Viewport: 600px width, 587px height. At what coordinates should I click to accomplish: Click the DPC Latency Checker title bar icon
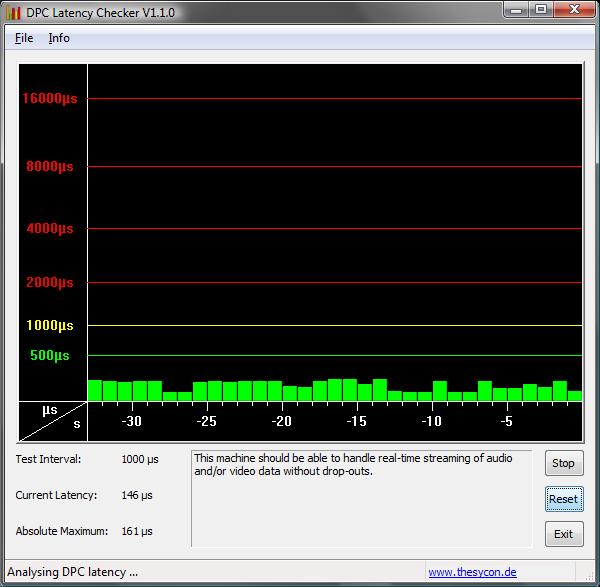pyautogui.click(x=13, y=12)
